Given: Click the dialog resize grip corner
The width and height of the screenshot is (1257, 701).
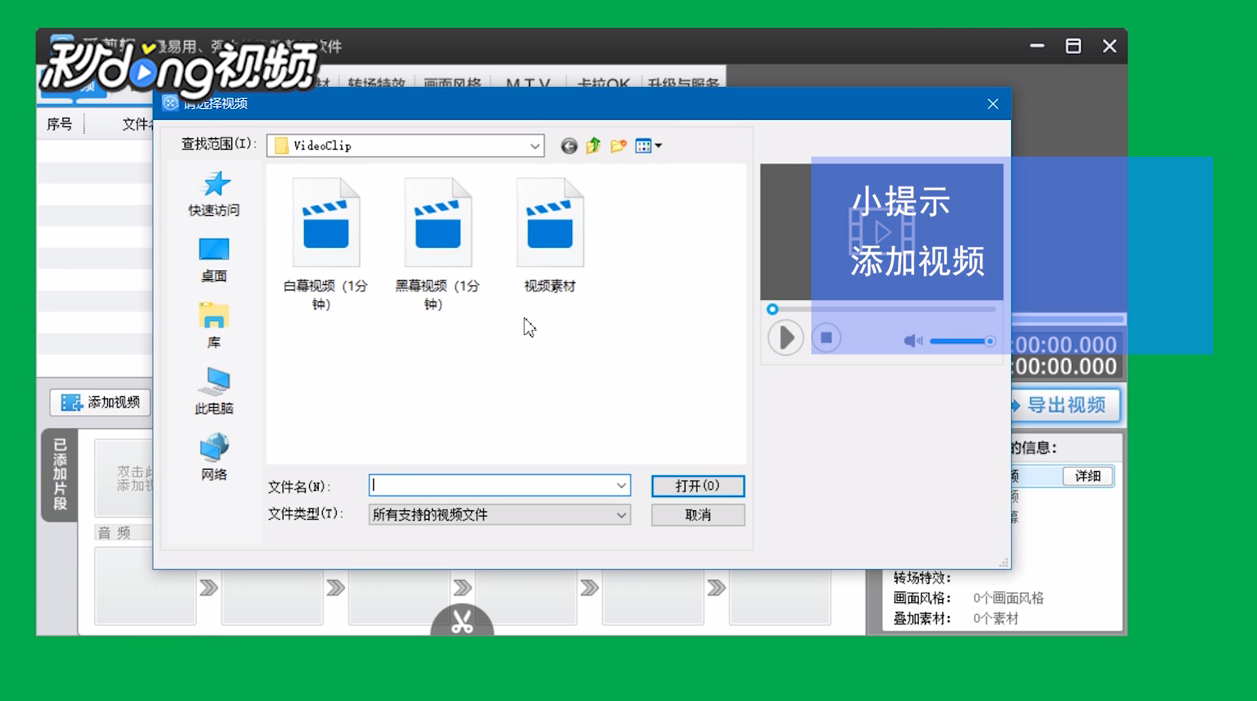Looking at the screenshot, I should point(1003,562).
